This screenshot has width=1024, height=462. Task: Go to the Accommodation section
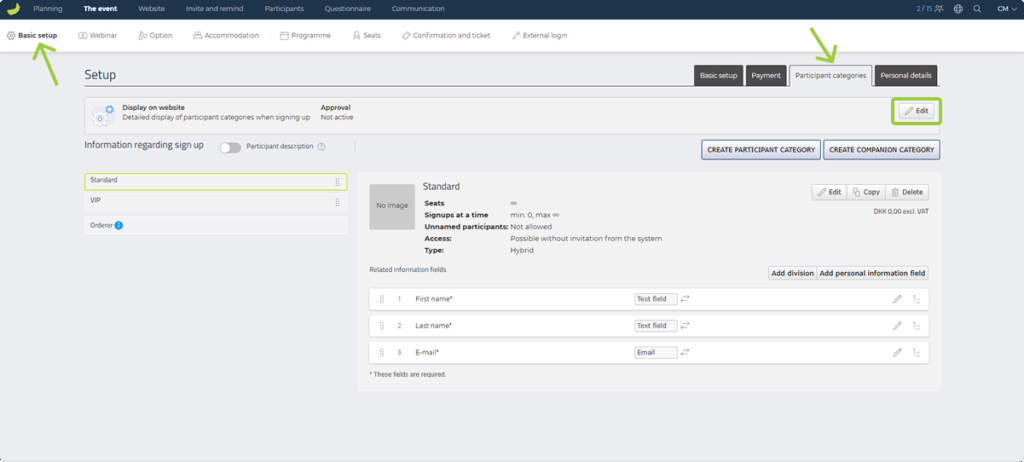coord(226,35)
